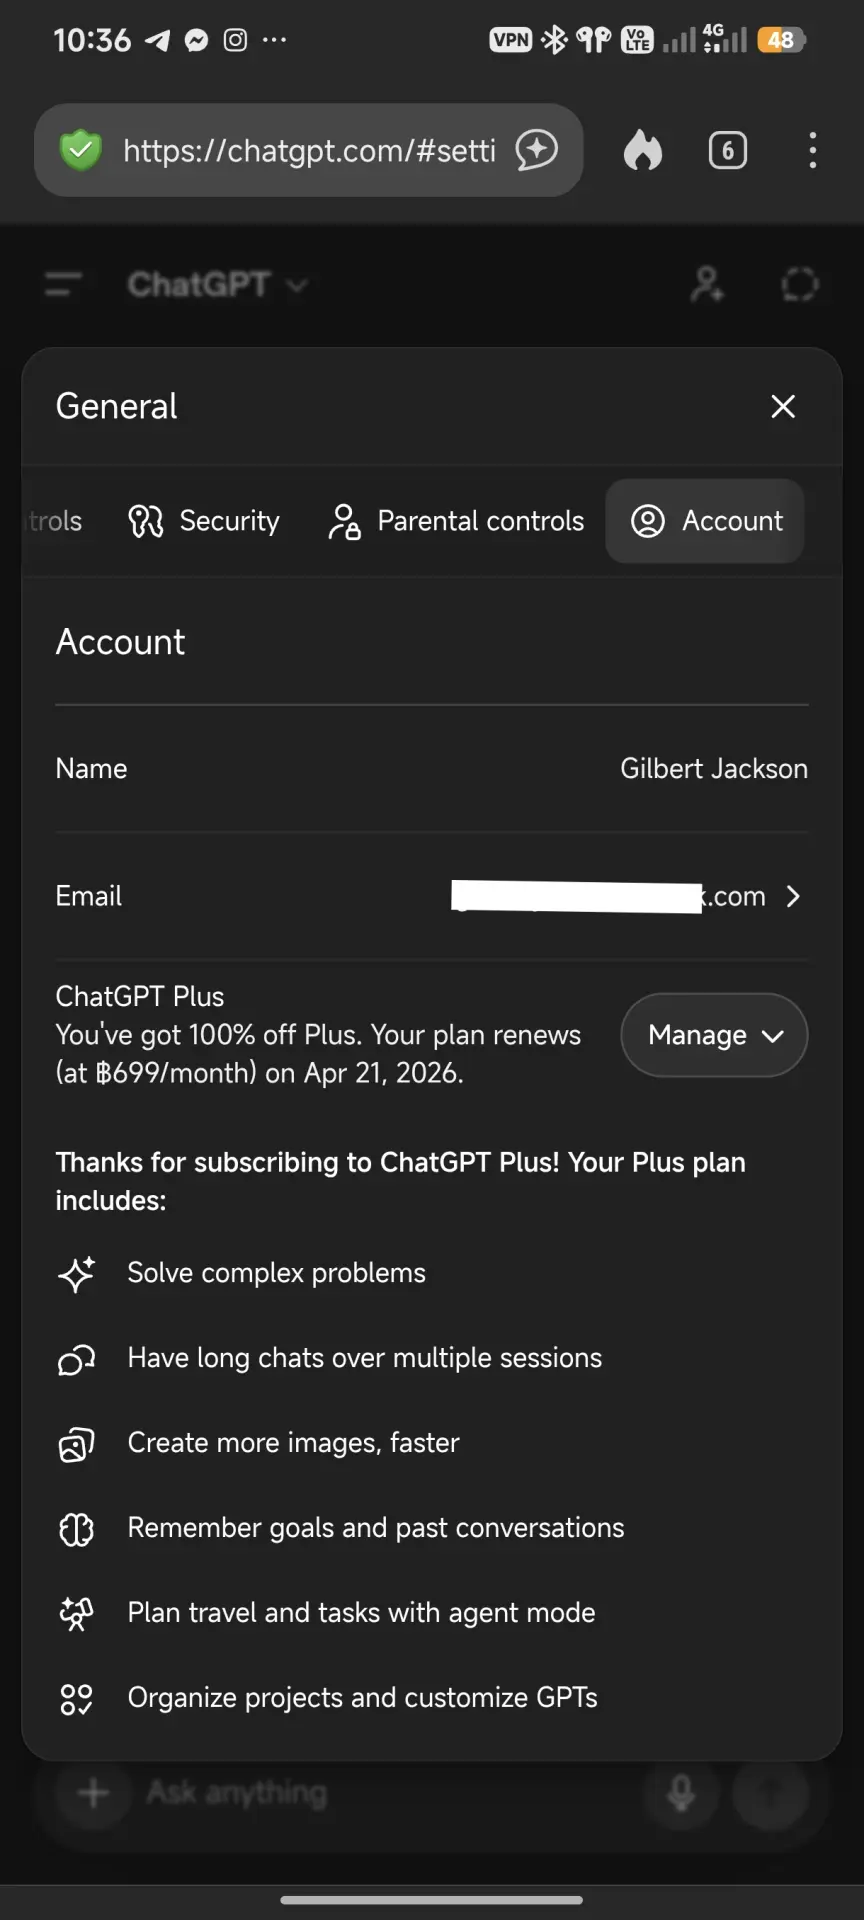
Task: Tap the address bar URL field
Action: point(309,150)
